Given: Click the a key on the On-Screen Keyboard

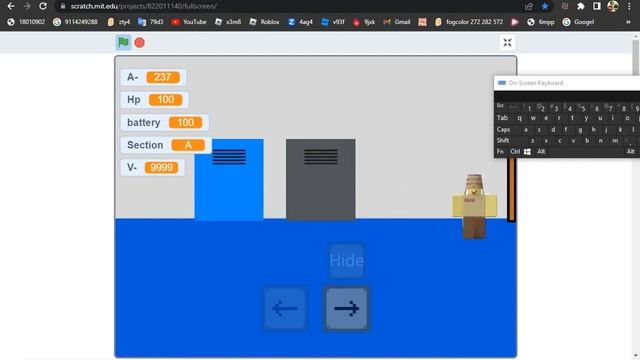Looking at the screenshot, I should point(526,129).
